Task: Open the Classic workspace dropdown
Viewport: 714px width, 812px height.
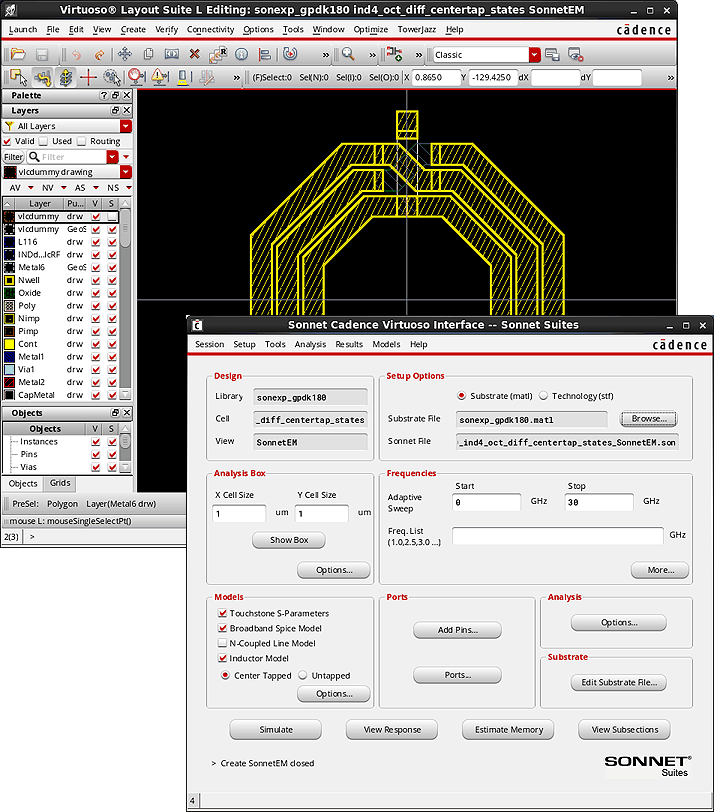Action: pos(534,54)
